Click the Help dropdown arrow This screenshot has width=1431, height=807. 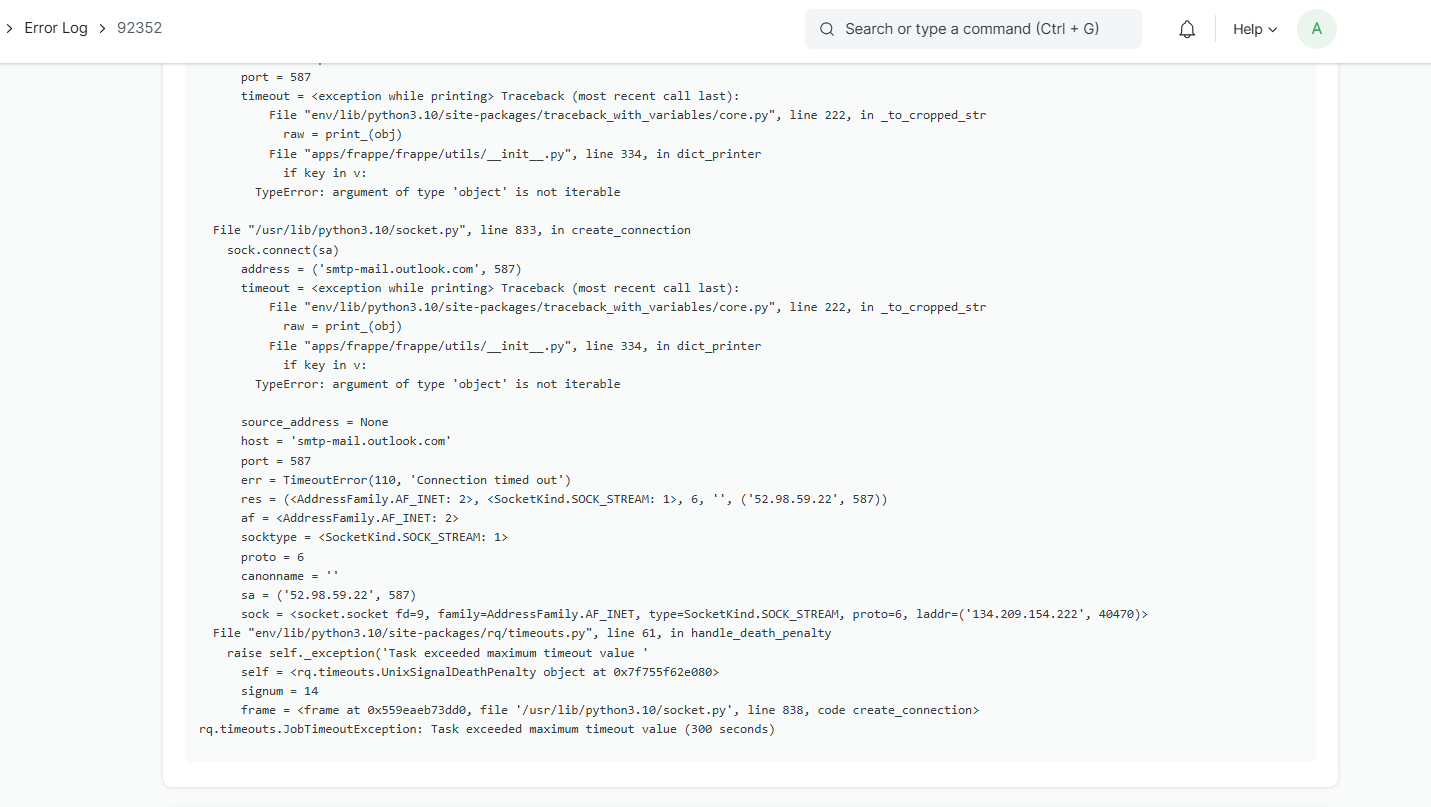coord(1275,29)
